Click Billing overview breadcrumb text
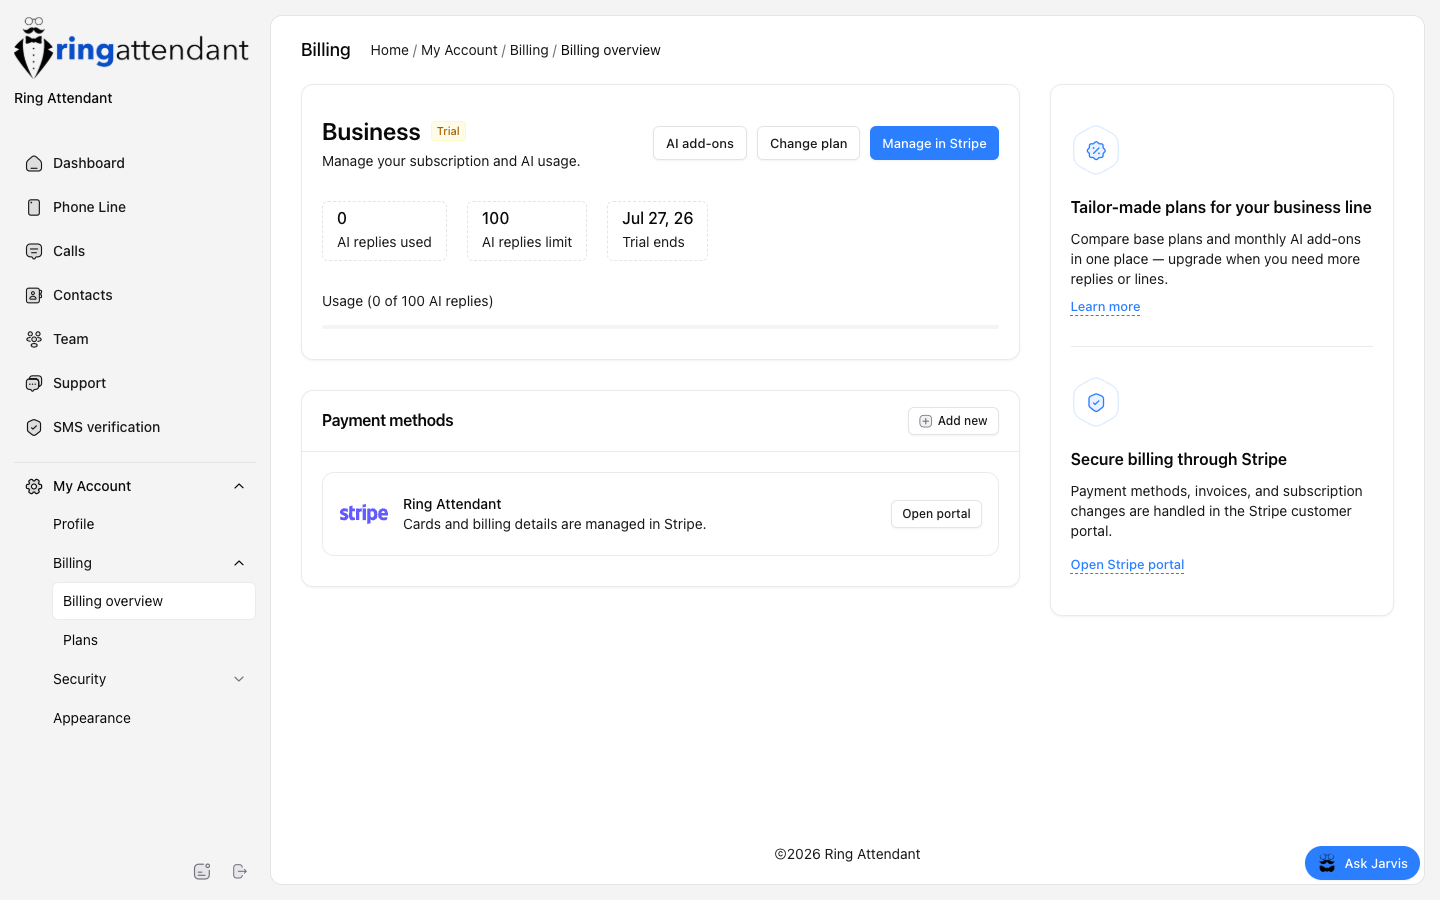Screen dimensions: 1440x900 point(610,50)
